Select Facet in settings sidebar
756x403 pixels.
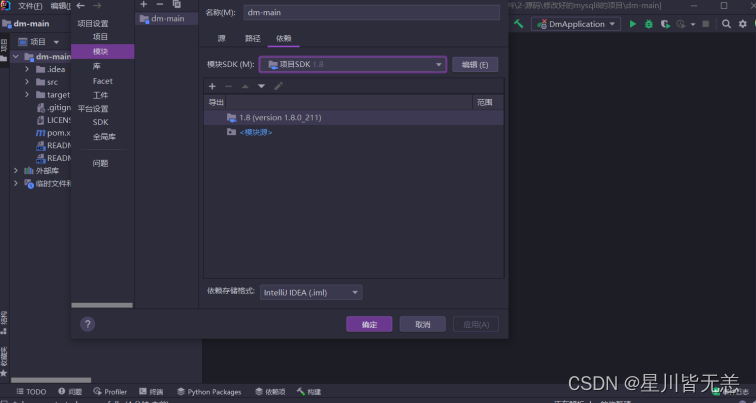[x=103, y=81]
